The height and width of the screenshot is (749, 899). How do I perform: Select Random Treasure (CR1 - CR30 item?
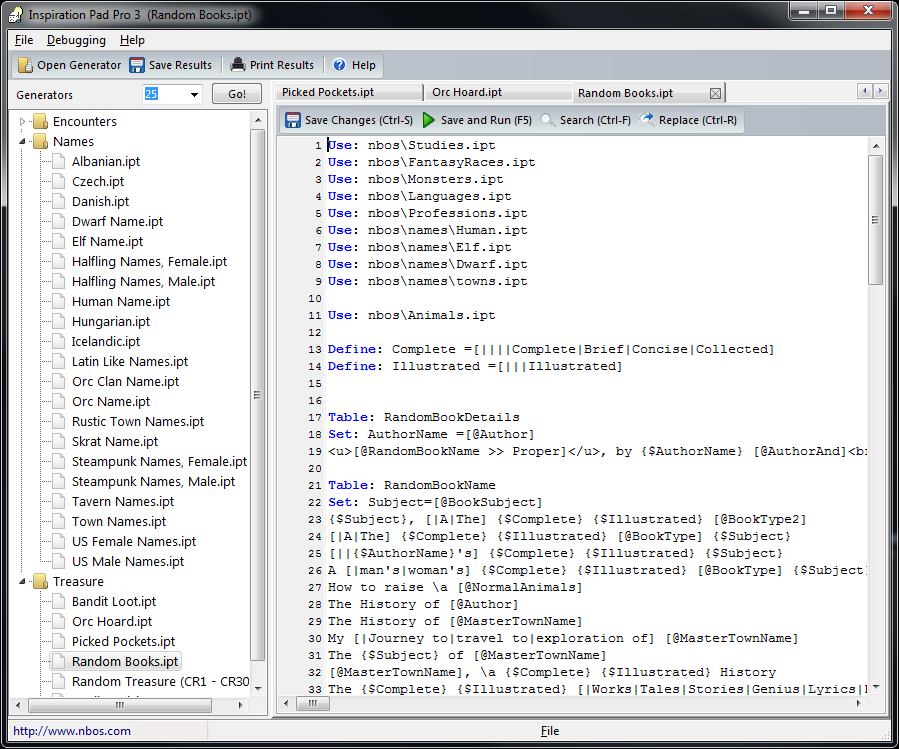click(x=161, y=681)
